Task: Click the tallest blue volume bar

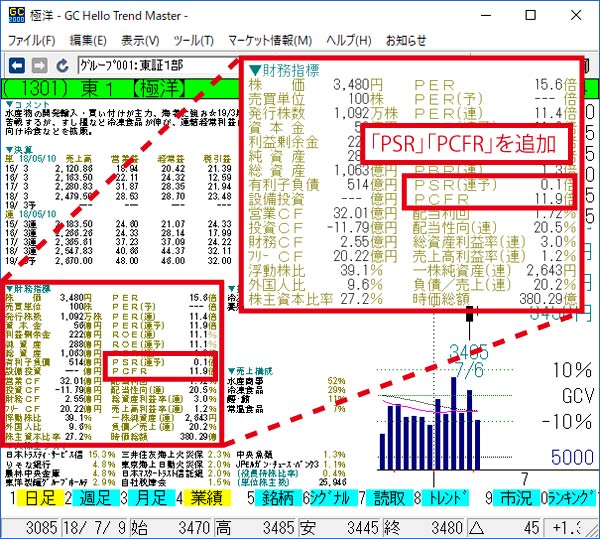Action: (453, 423)
